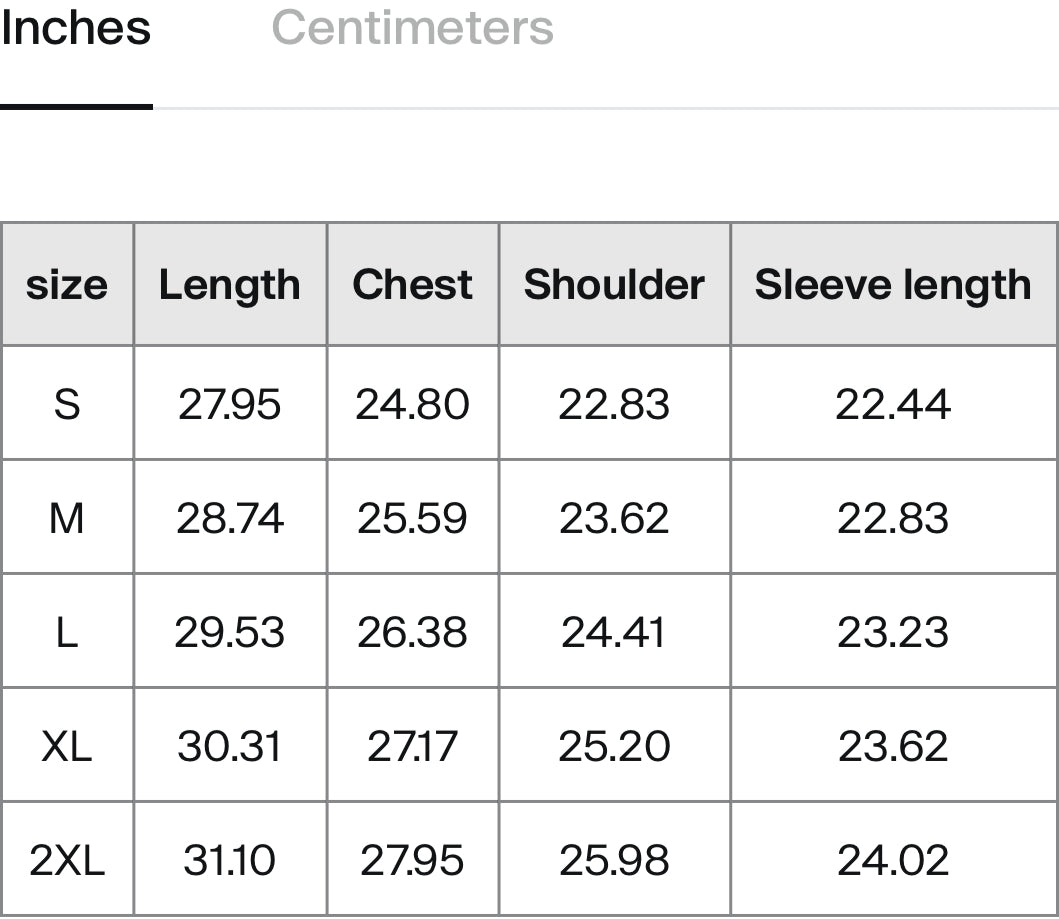1059x919 pixels.
Task: Switch to the Centimeters tab
Action: pos(412,28)
